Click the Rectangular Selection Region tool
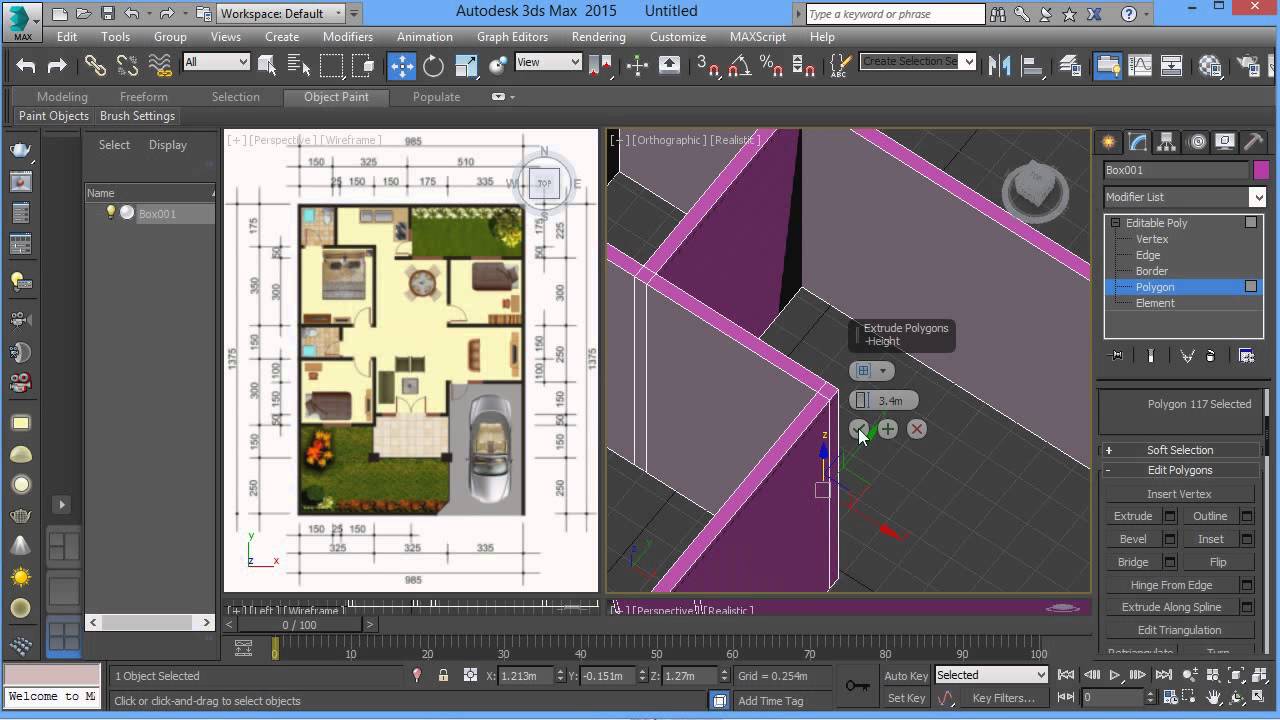 (331, 66)
